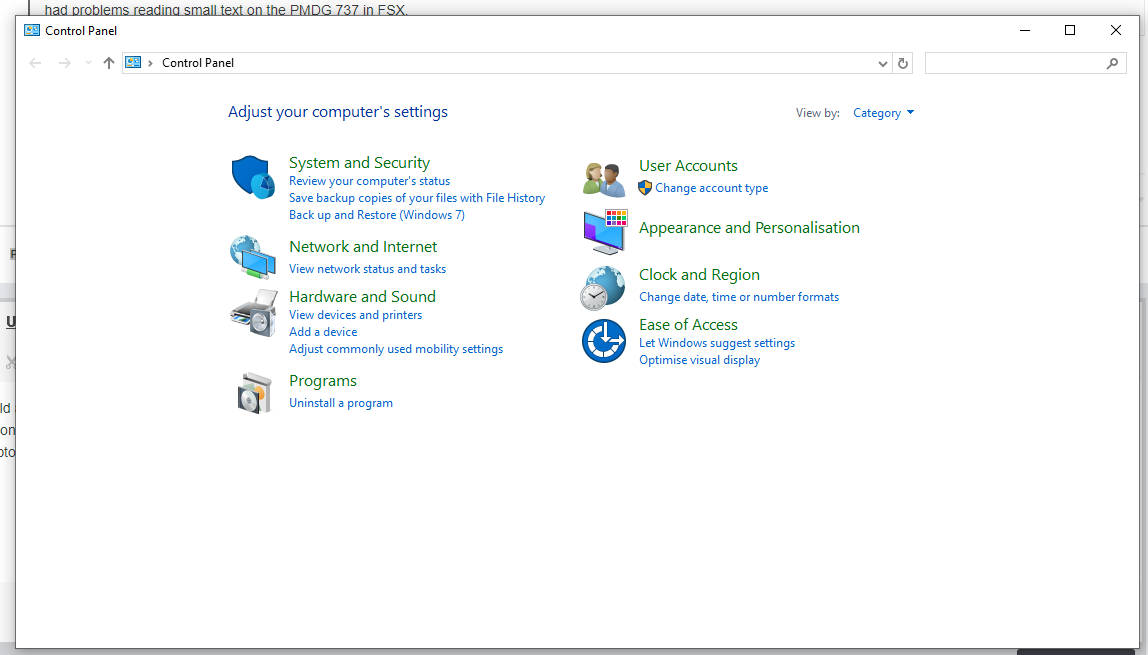This screenshot has height=655, width=1148.
Task: Click View devices and printers
Action: 356,315
